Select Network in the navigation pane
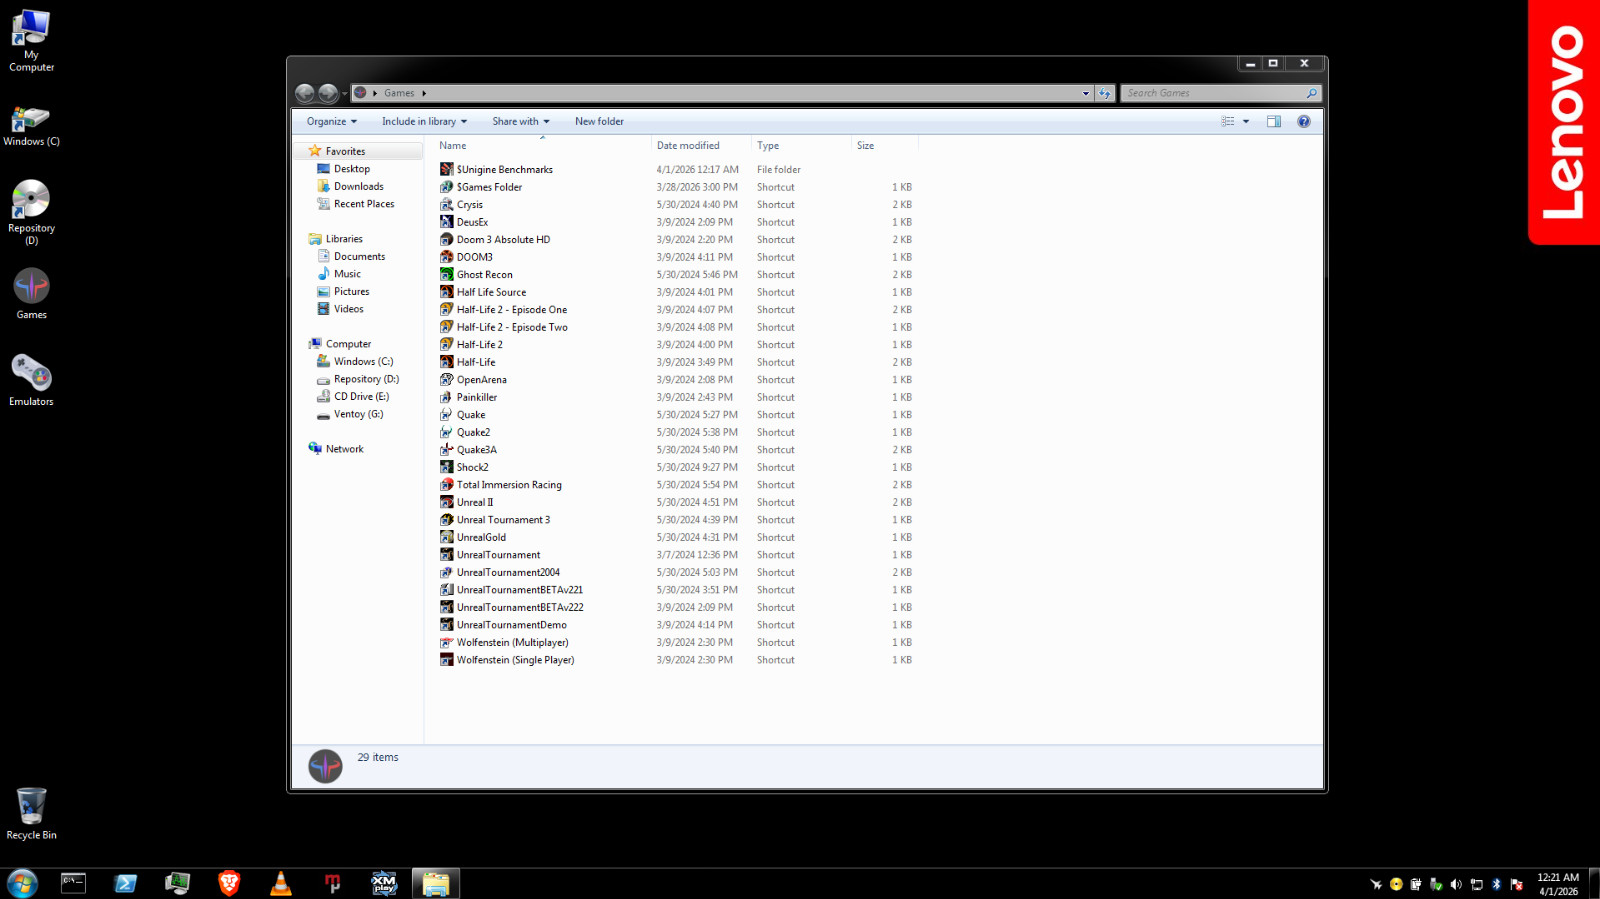Screen dimensions: 1600x899 tap(344, 449)
